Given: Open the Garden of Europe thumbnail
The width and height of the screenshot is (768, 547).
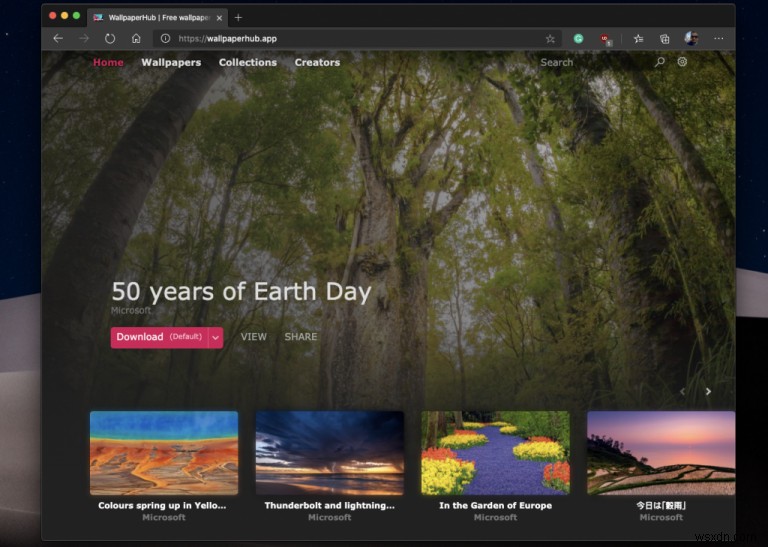Looking at the screenshot, I should click(495, 453).
